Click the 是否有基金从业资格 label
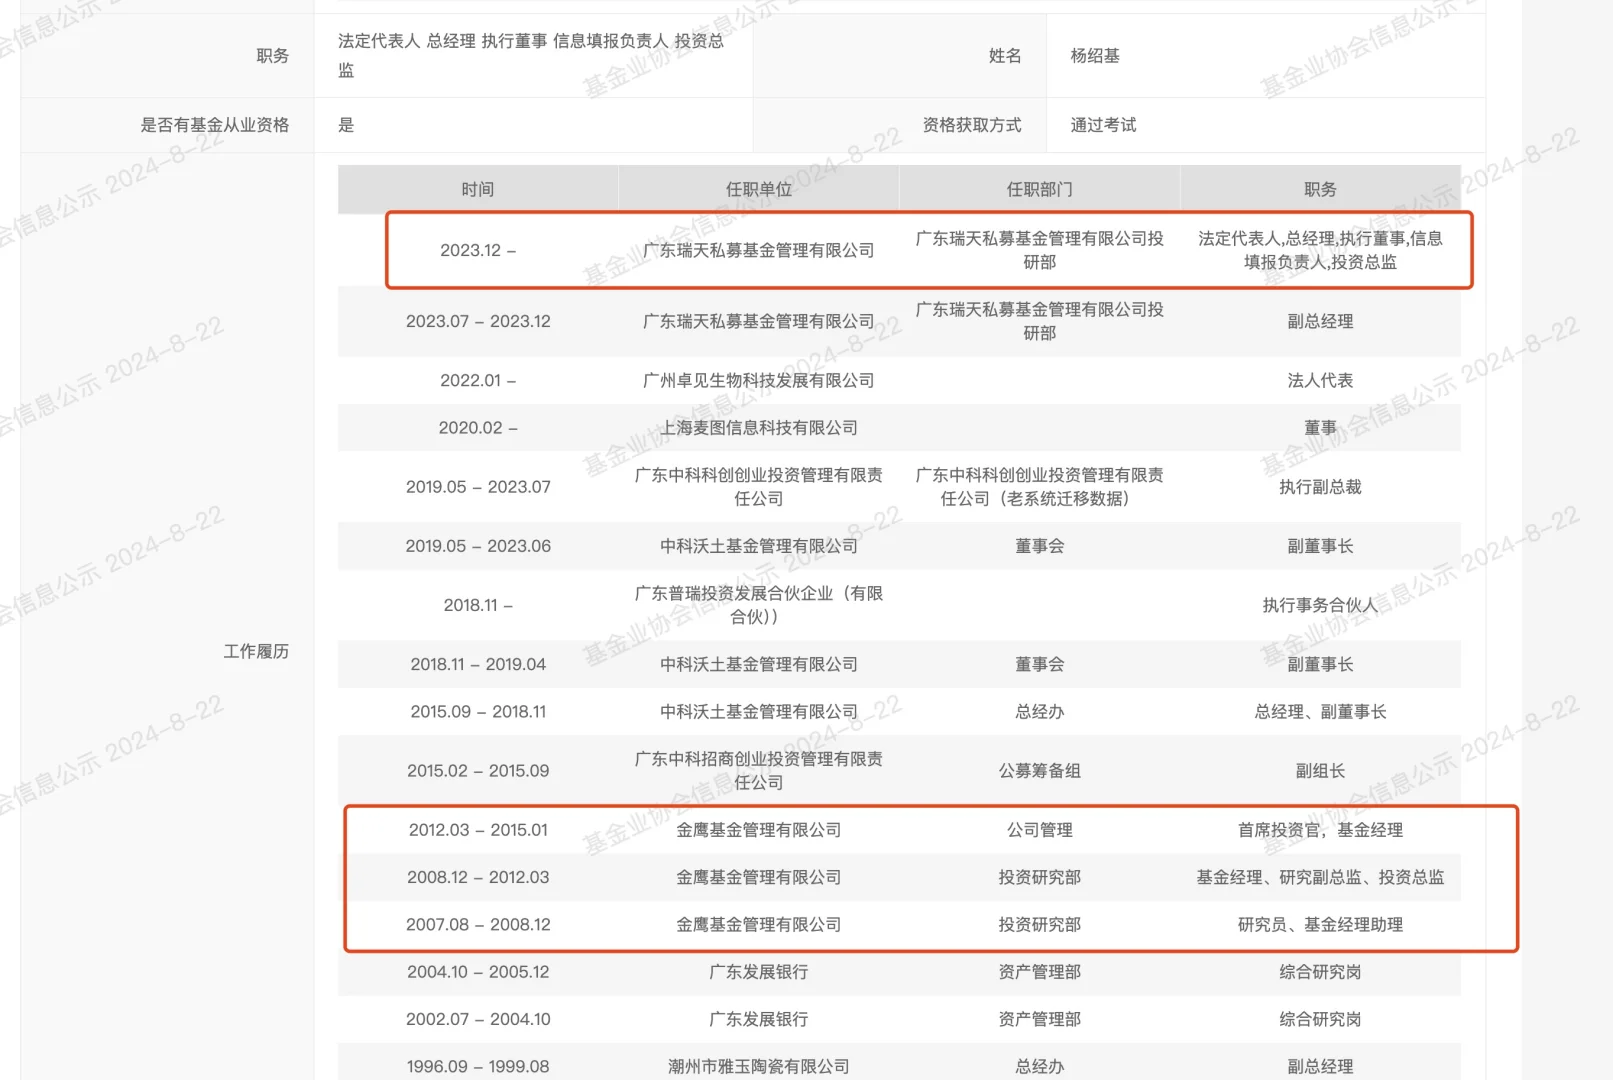 215,125
